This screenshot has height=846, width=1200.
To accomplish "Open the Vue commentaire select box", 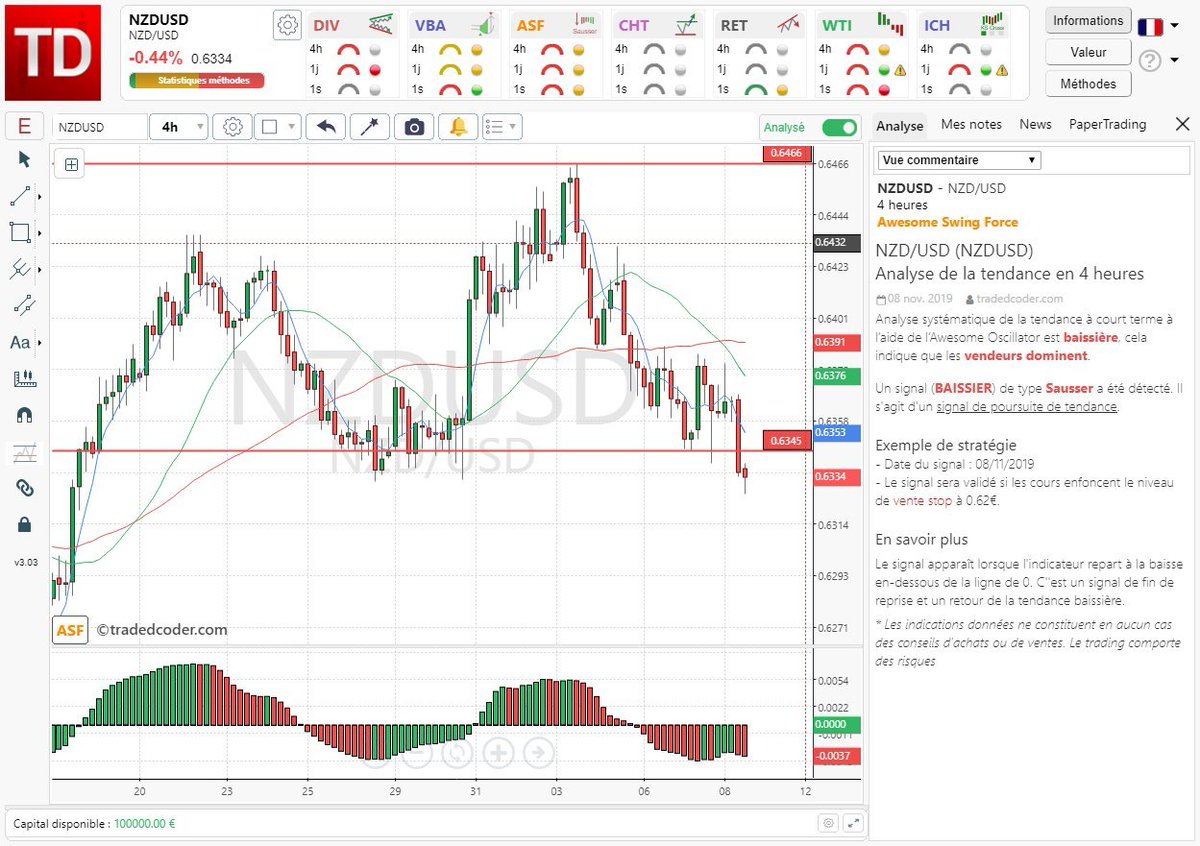I will pos(959,160).
